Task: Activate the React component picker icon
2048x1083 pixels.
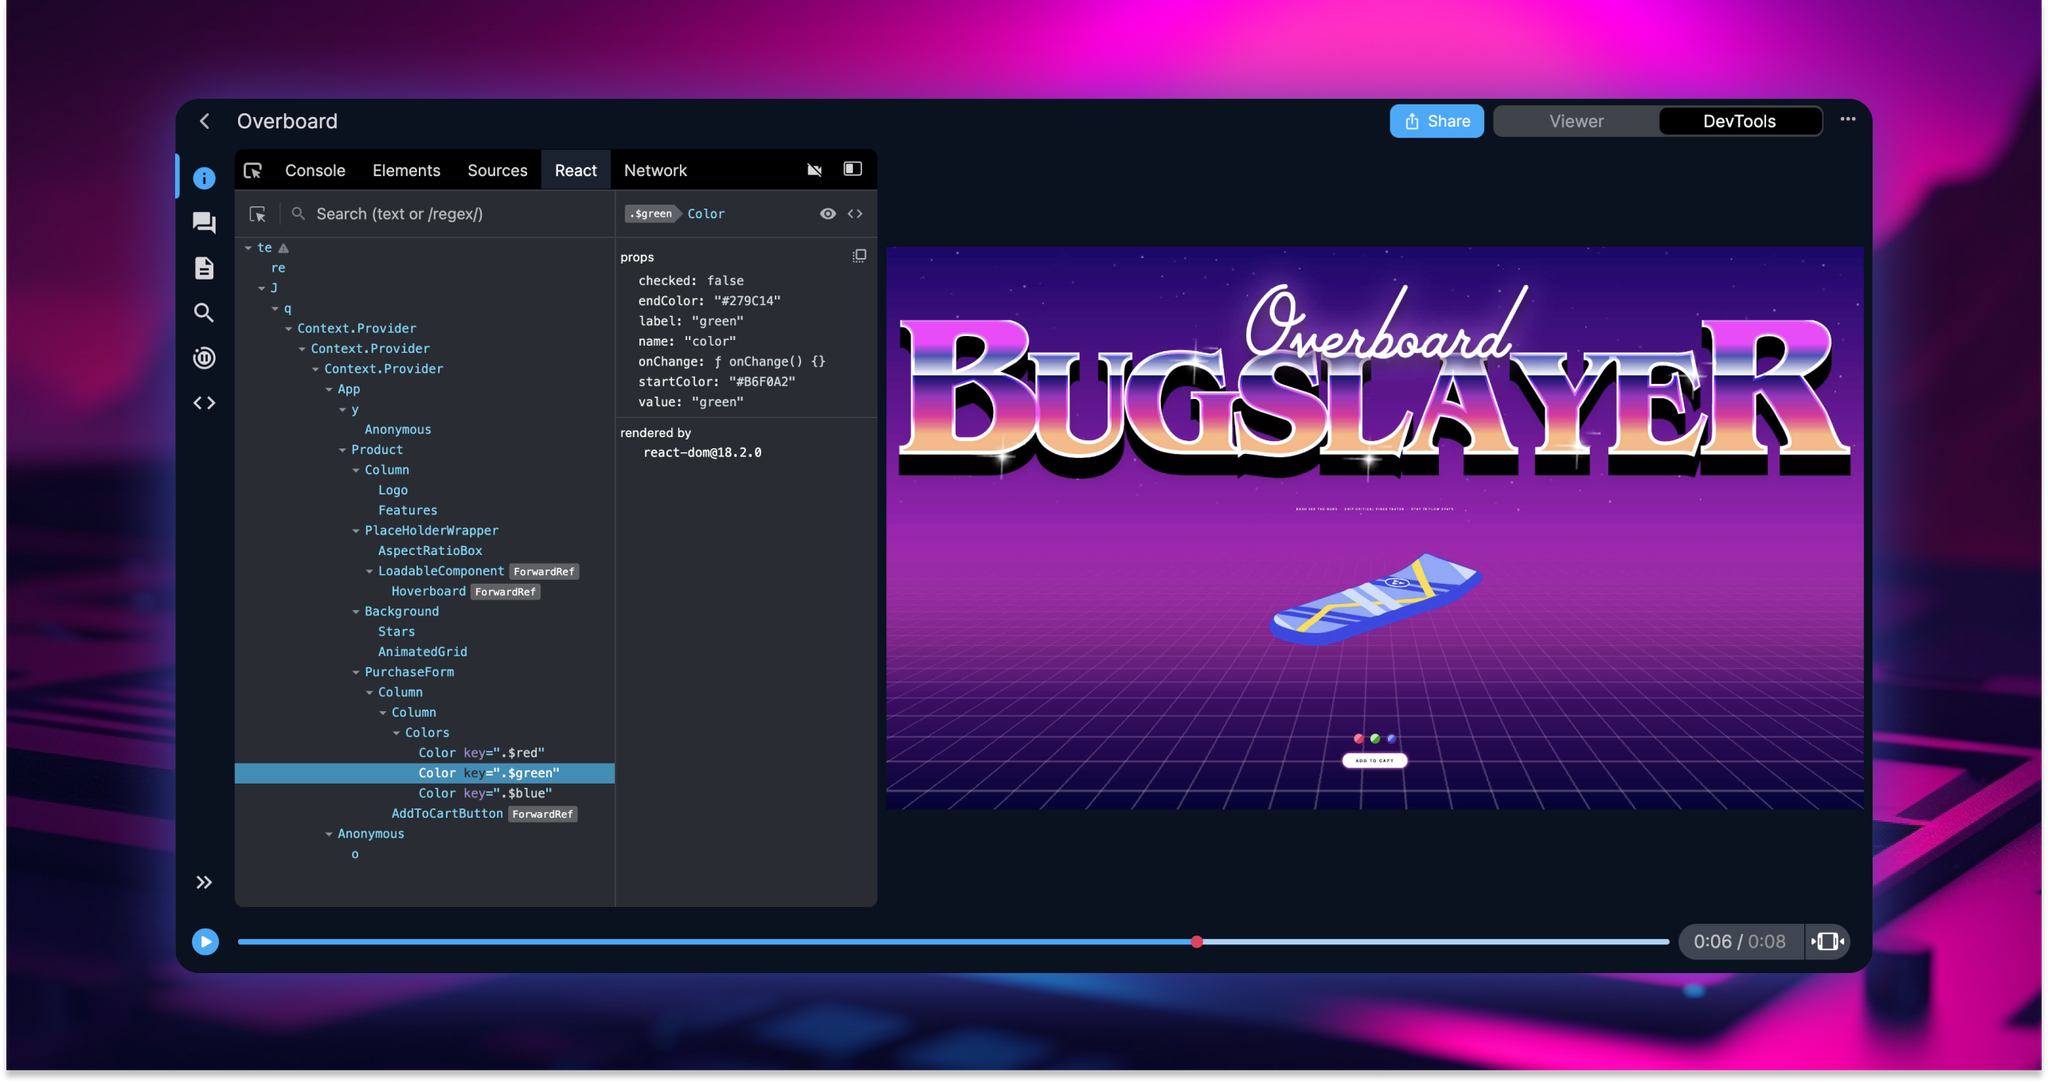Action: point(258,214)
